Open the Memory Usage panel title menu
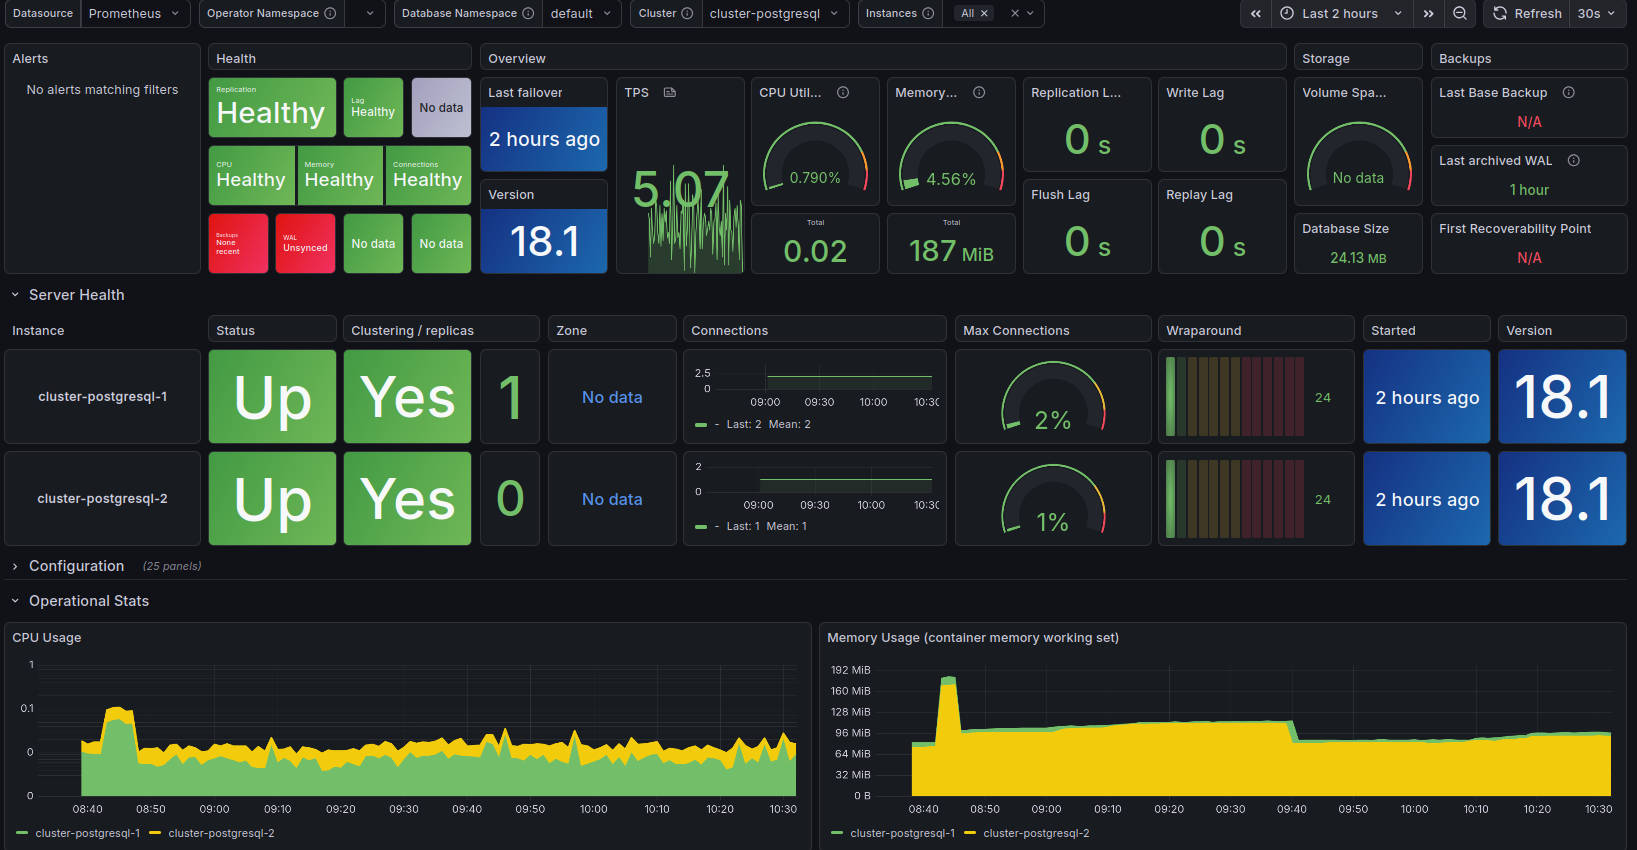Image resolution: width=1637 pixels, height=850 pixels. coord(973,637)
